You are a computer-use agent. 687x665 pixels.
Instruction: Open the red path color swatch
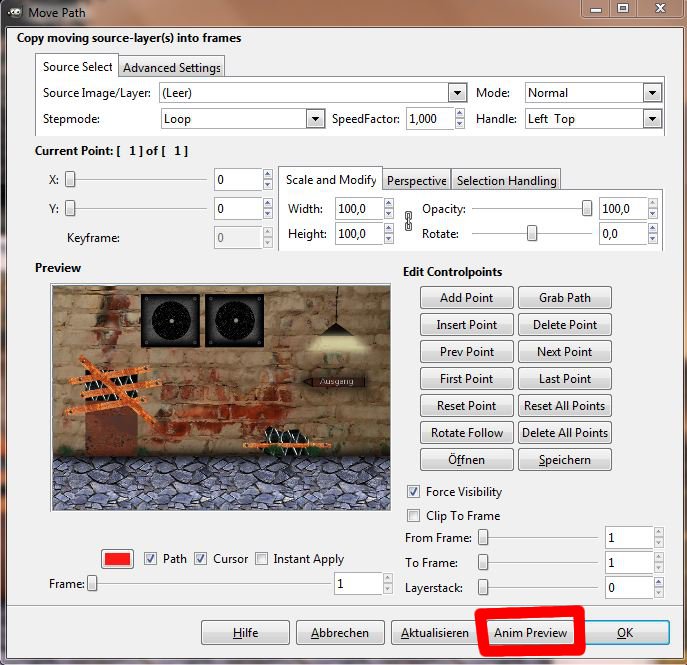[x=117, y=559]
